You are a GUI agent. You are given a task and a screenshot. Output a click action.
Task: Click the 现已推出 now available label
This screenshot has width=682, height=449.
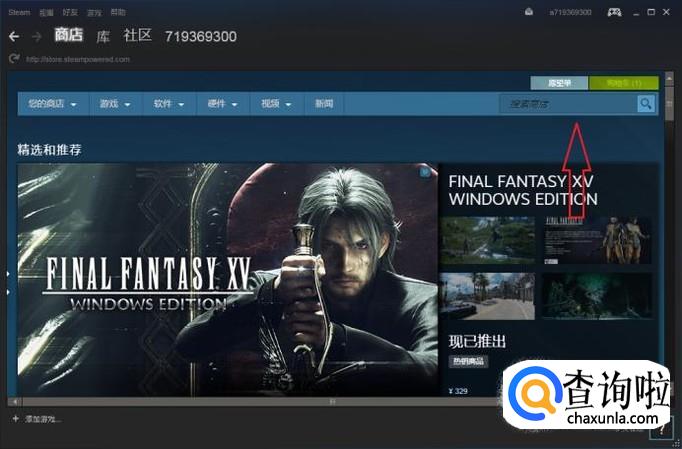[477, 341]
